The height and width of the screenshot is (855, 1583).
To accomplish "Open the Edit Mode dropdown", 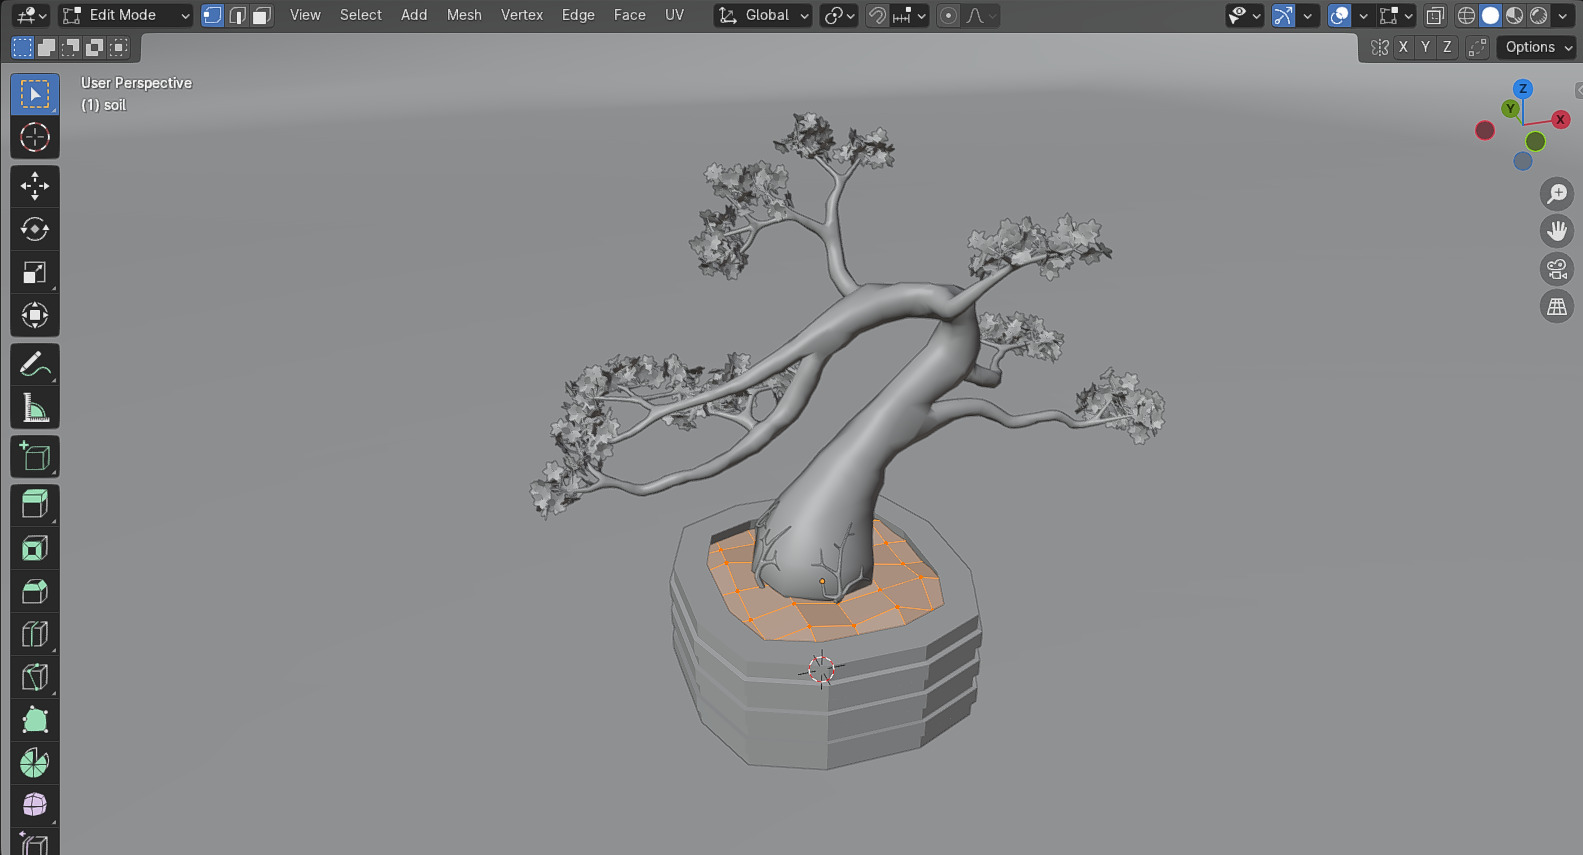I will pos(126,15).
